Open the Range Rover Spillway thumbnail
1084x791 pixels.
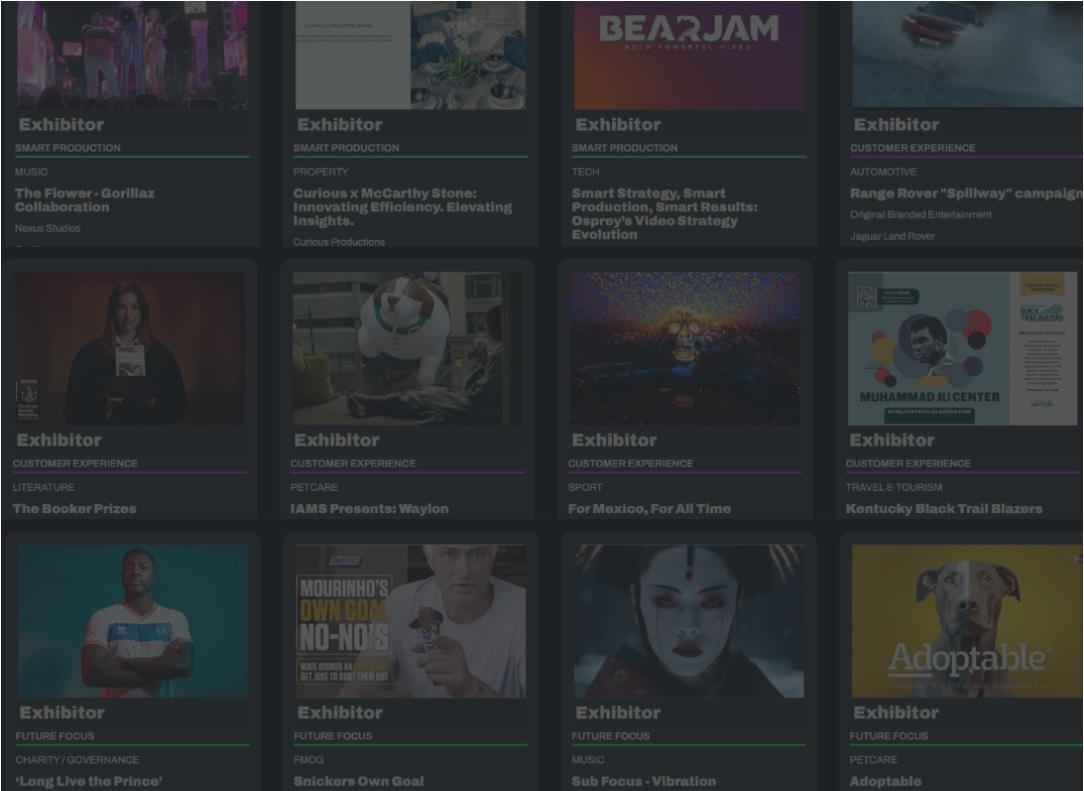967,54
